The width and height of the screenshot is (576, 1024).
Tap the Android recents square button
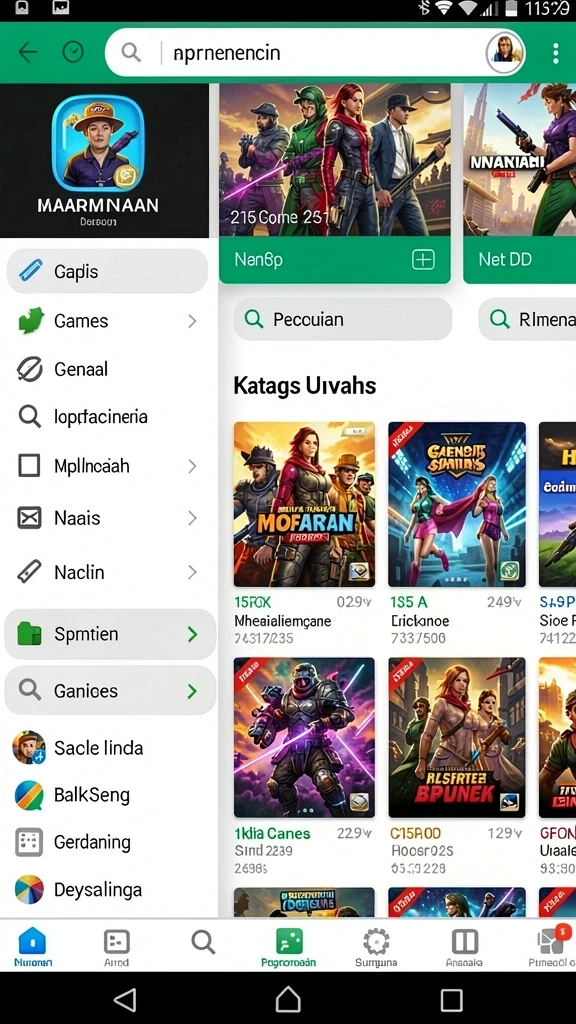[x=451, y=999]
